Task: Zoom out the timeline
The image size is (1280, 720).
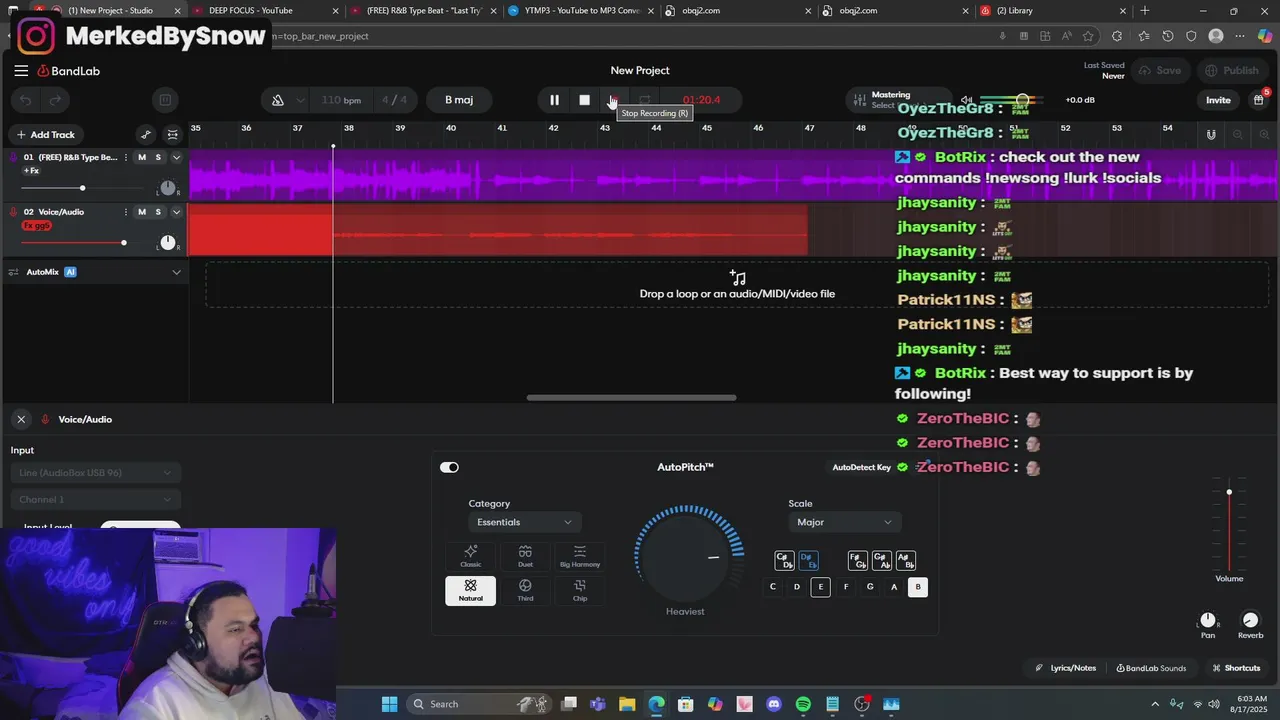Action: point(1238,135)
